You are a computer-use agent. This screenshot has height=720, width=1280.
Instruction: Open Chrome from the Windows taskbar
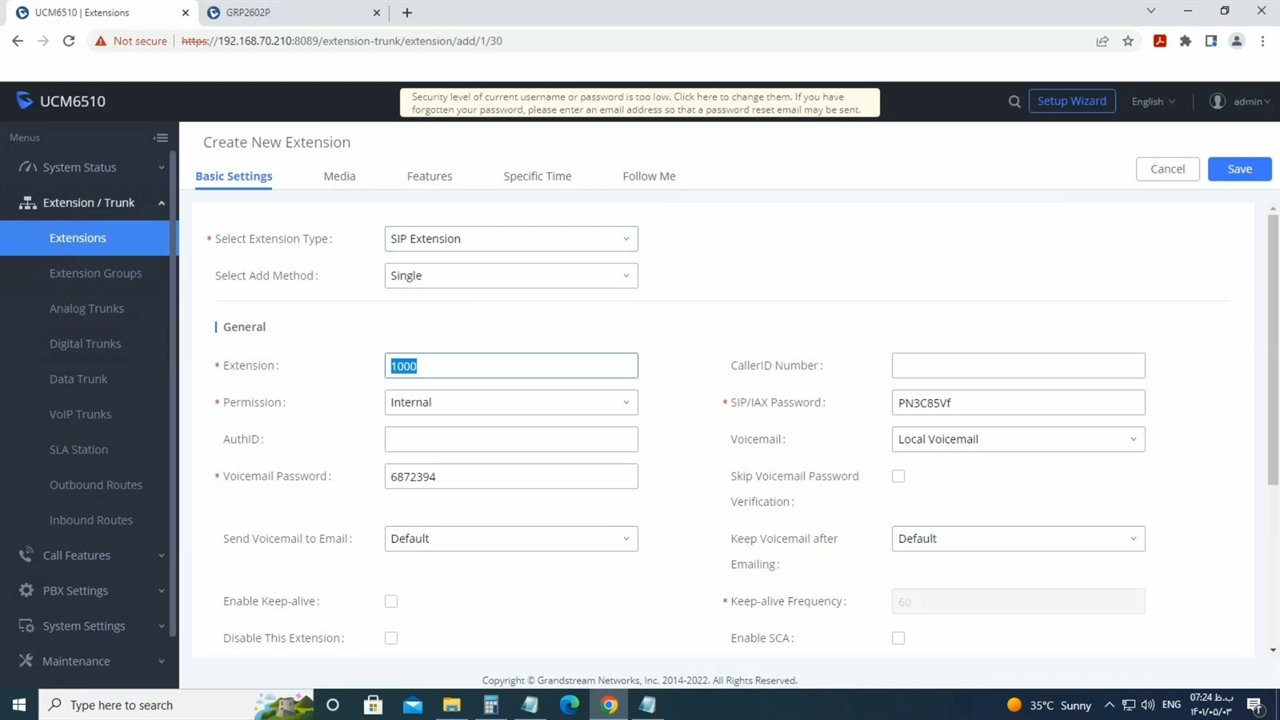pos(608,705)
